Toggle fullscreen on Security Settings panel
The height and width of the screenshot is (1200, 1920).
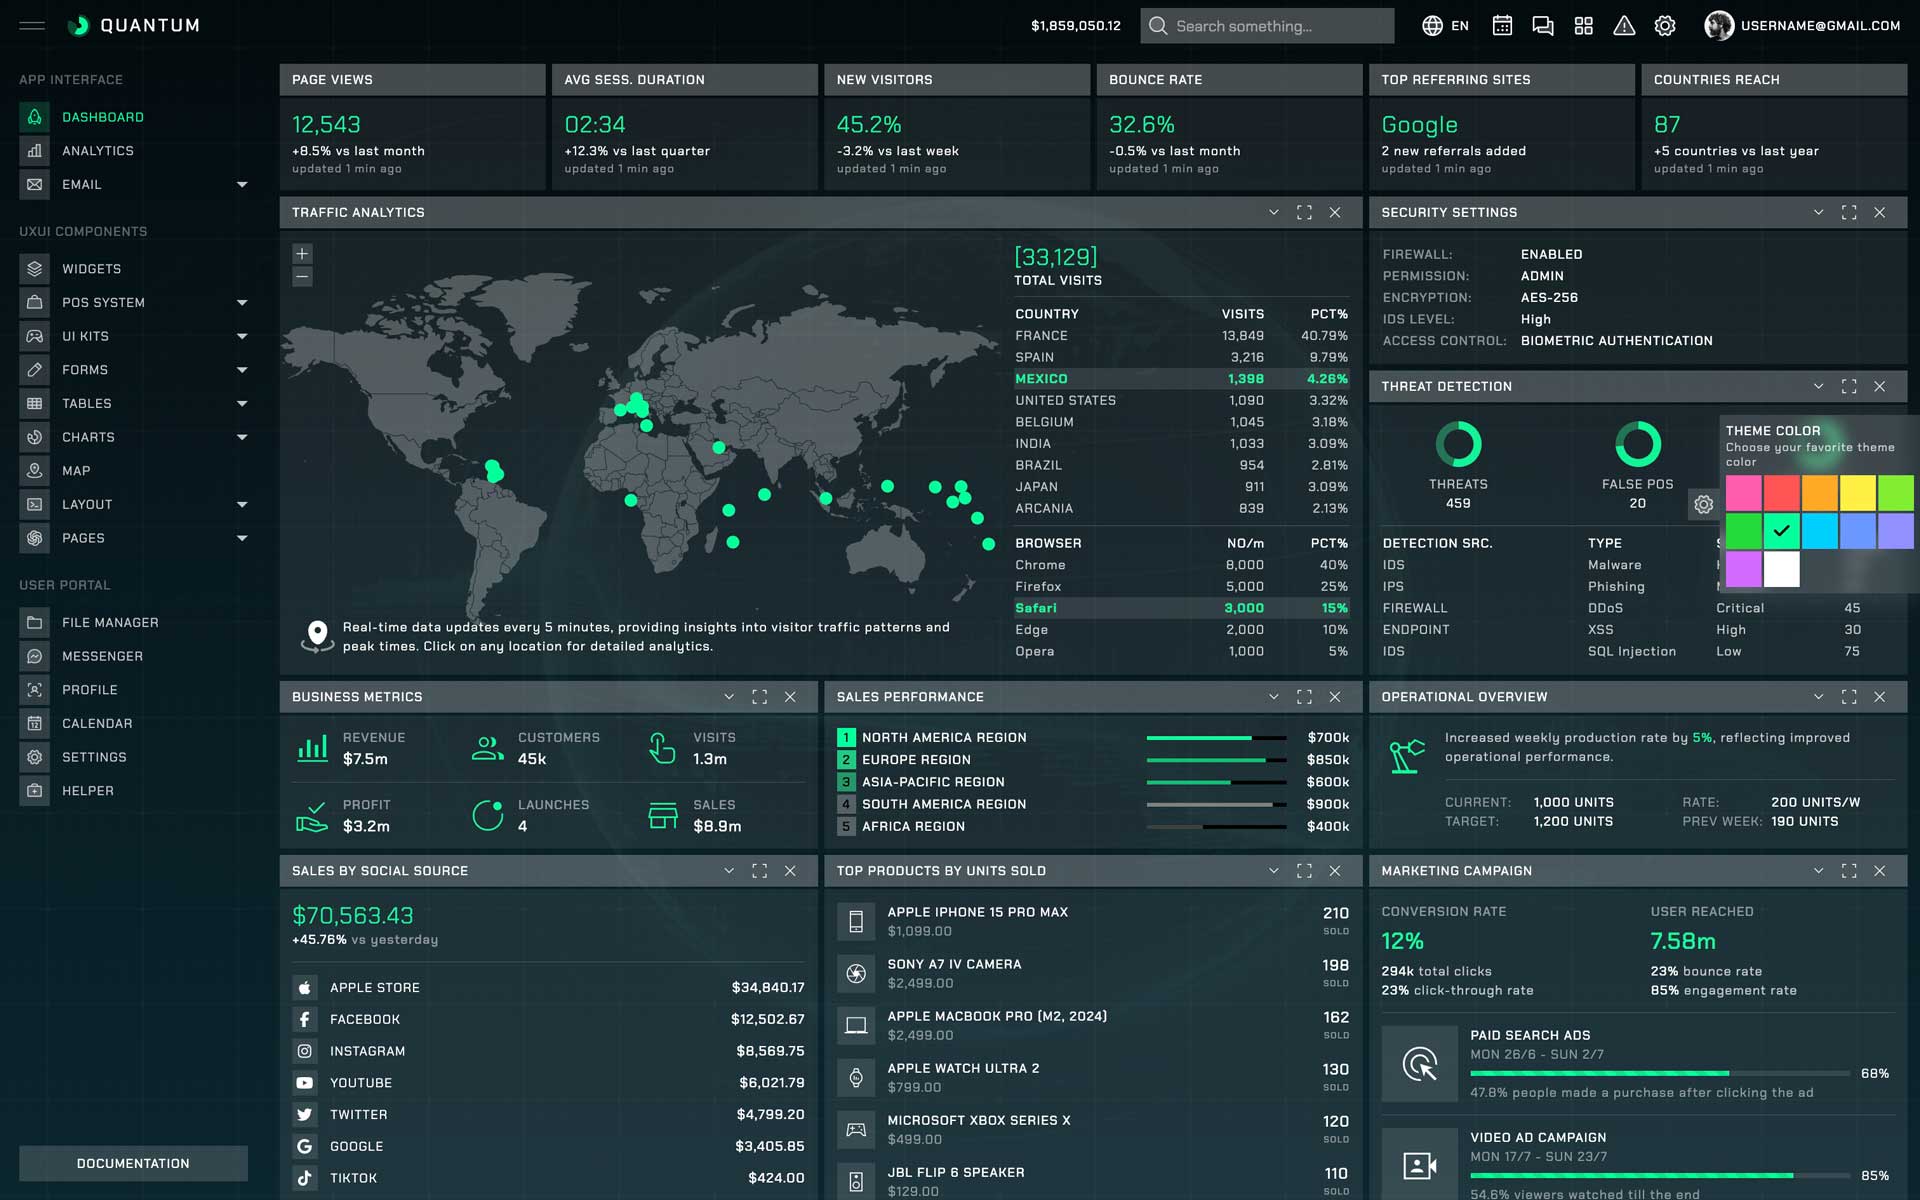tap(1849, 212)
